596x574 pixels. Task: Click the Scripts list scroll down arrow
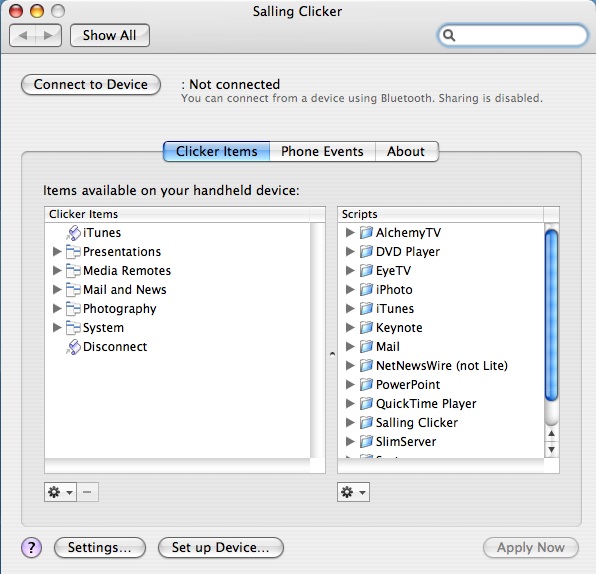(x=552, y=450)
